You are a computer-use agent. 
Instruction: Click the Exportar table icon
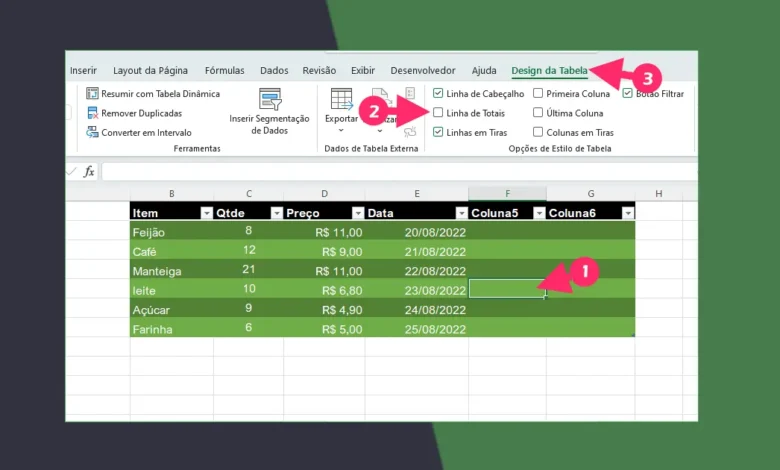pyautogui.click(x=341, y=98)
